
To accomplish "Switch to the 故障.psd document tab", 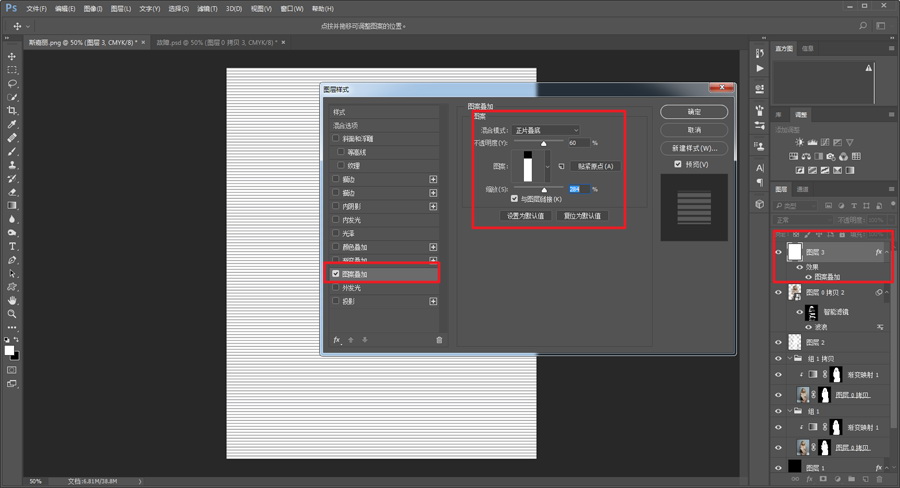I will coord(216,42).
